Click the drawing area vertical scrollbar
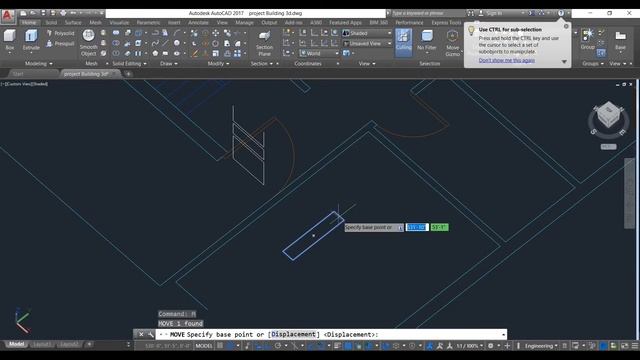The height and width of the screenshot is (360, 640). coord(629,193)
